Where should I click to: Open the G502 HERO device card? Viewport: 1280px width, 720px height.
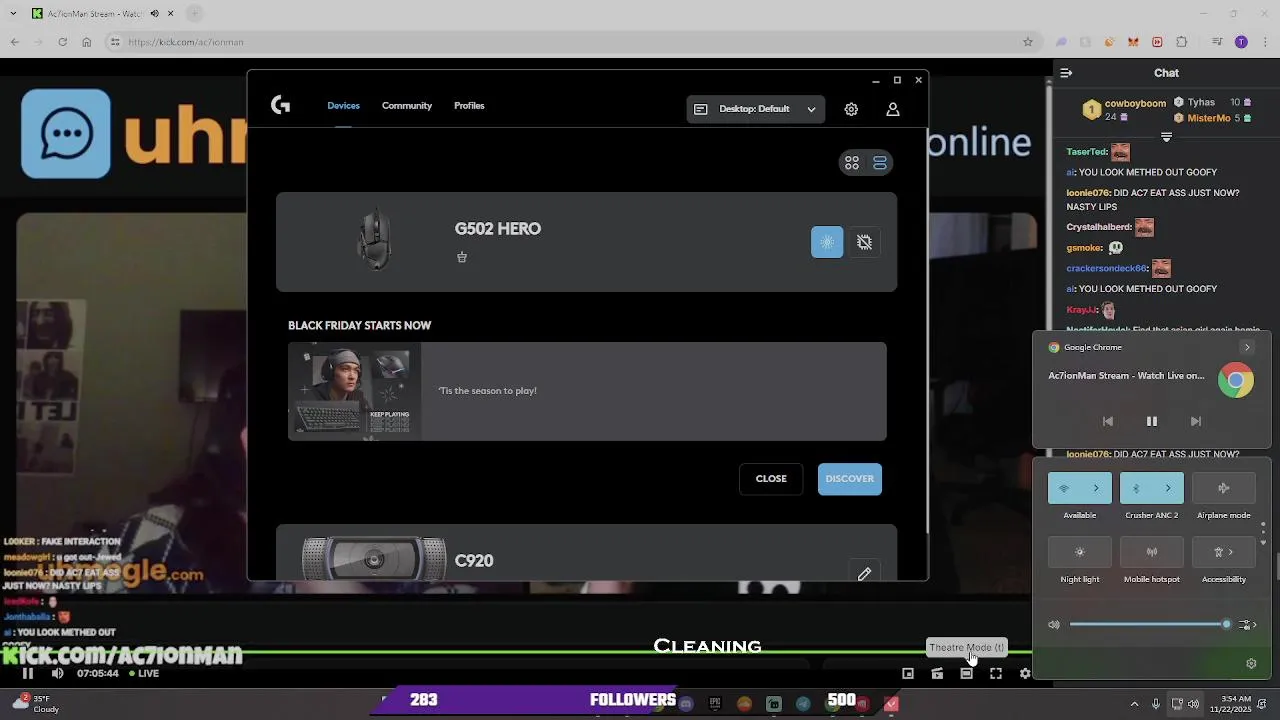[586, 242]
